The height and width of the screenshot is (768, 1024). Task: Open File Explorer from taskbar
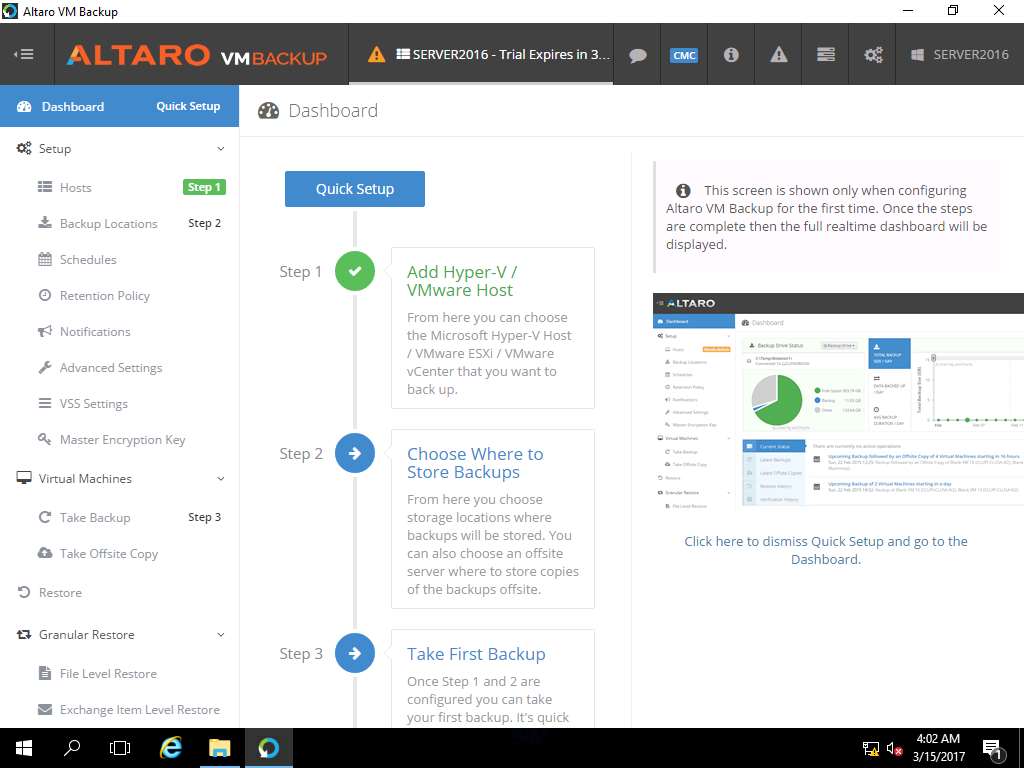pyautogui.click(x=219, y=748)
